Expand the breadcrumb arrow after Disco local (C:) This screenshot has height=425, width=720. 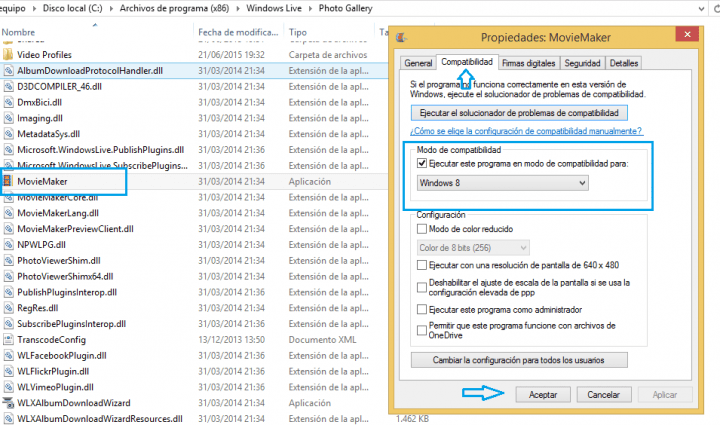pos(111,8)
